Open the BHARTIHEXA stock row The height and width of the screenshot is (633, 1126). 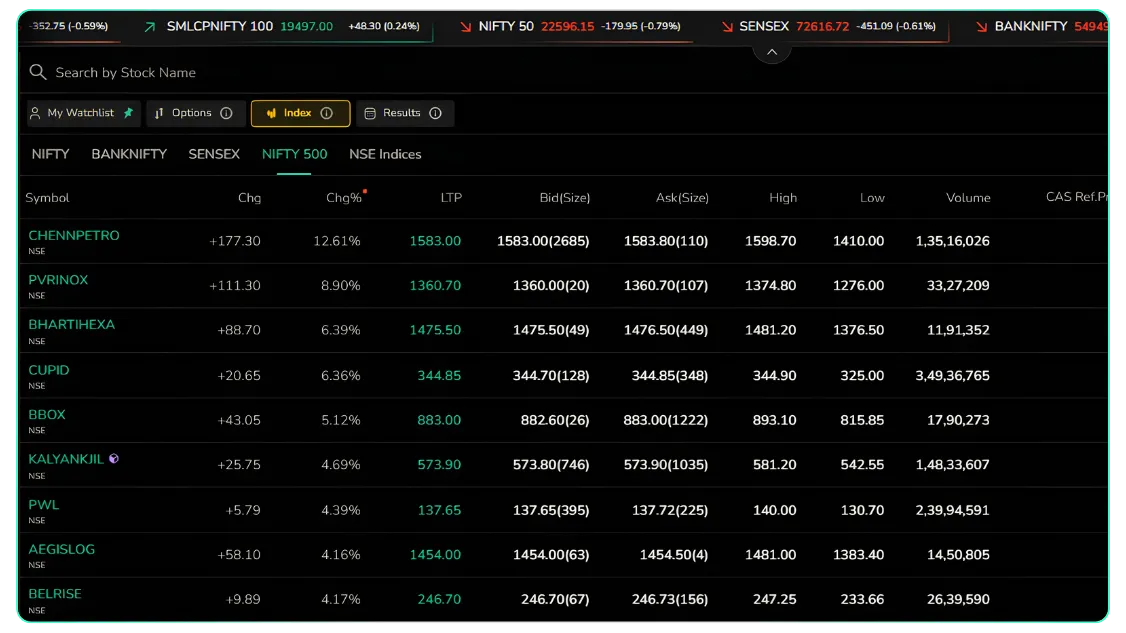[x=564, y=331]
